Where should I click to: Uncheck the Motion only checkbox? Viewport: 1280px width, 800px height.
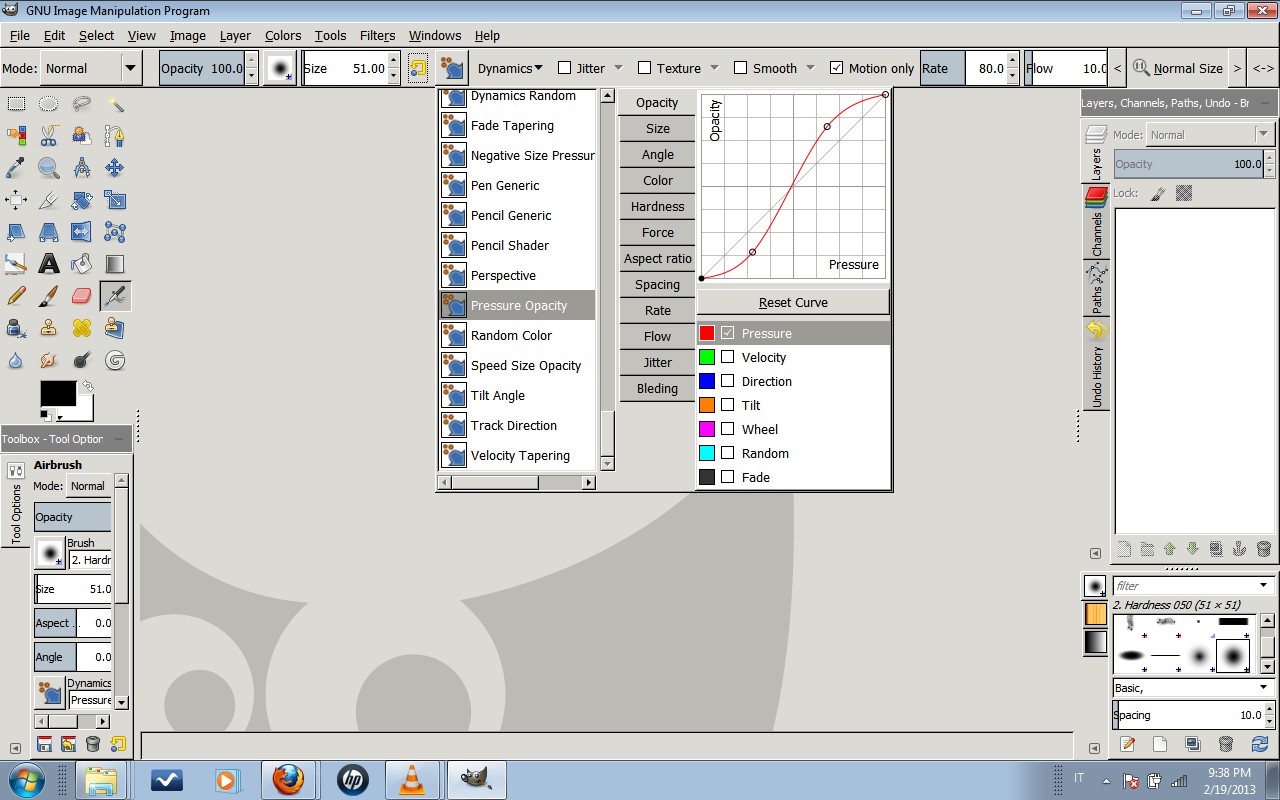pos(836,68)
